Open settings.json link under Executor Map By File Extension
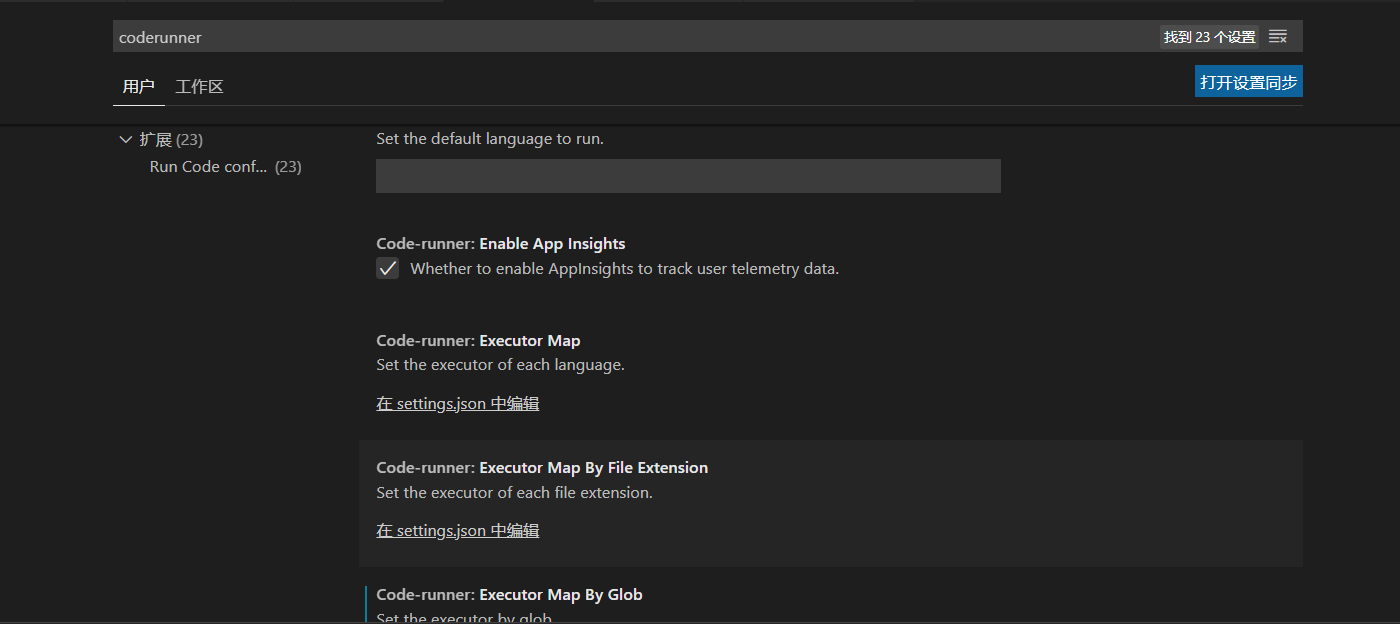 457,530
